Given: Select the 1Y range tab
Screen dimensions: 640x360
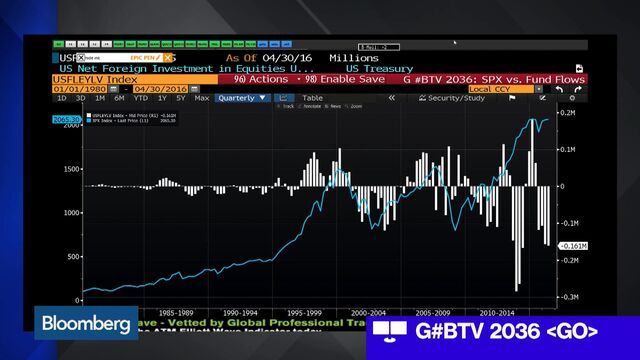Looking at the screenshot, I should tap(162, 98).
